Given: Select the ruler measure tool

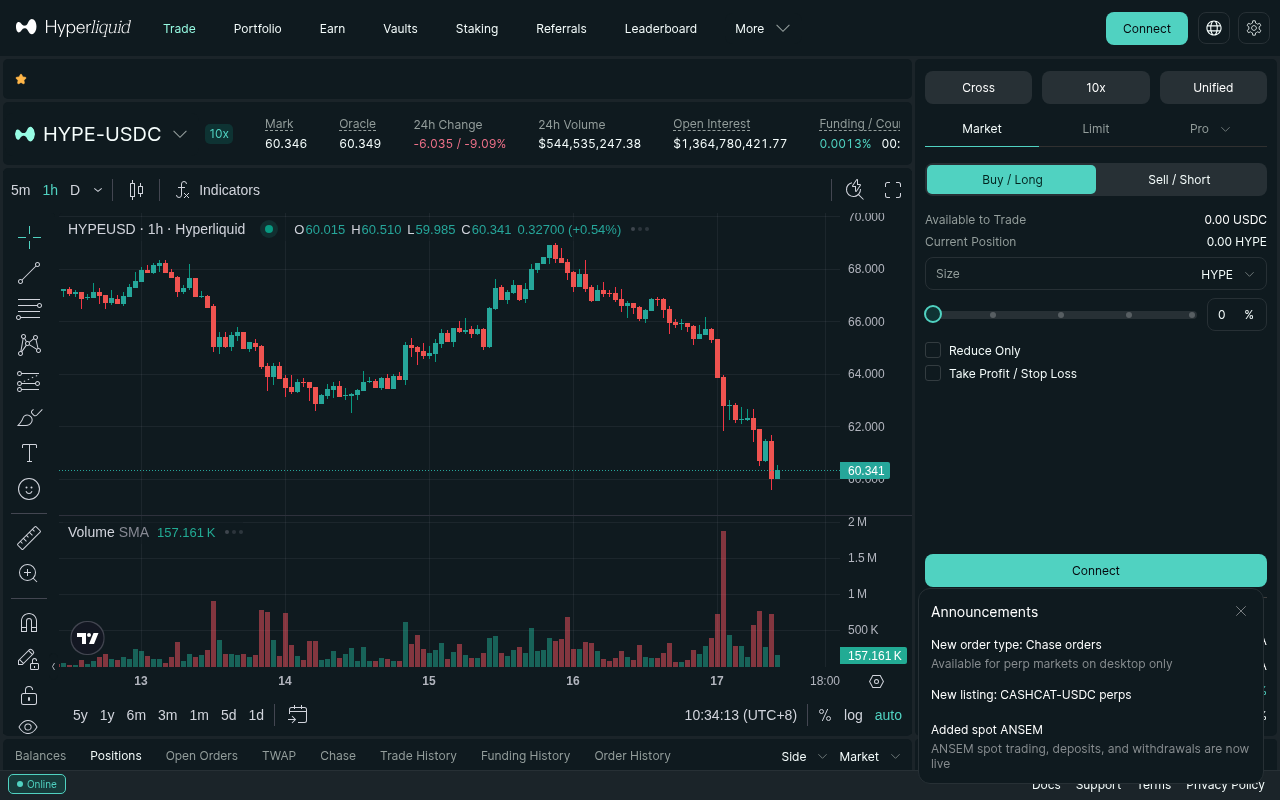Looking at the screenshot, I should [x=29, y=538].
